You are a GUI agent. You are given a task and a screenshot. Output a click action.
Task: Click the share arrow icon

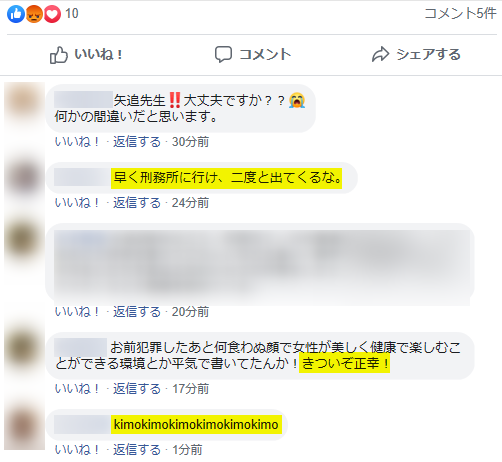[380, 54]
